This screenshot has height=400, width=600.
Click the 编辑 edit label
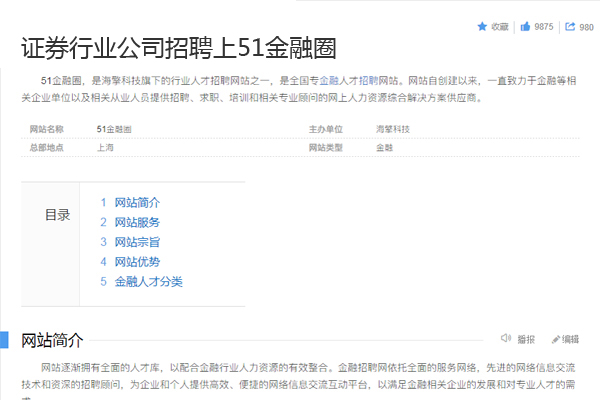tap(570, 339)
